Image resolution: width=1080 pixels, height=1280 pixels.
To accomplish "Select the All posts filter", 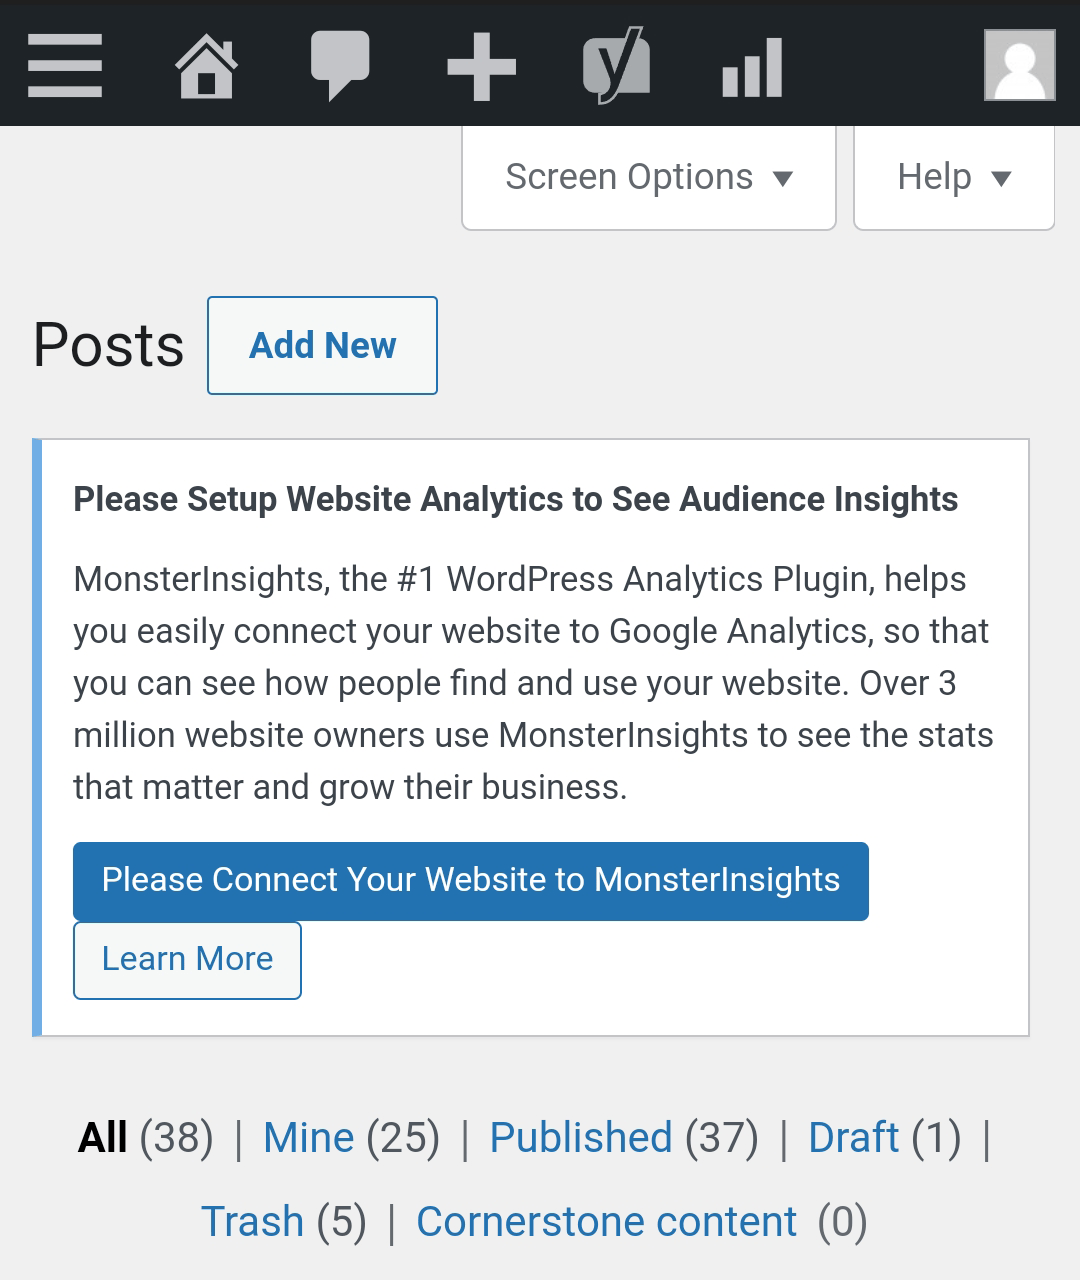I will point(103,1138).
